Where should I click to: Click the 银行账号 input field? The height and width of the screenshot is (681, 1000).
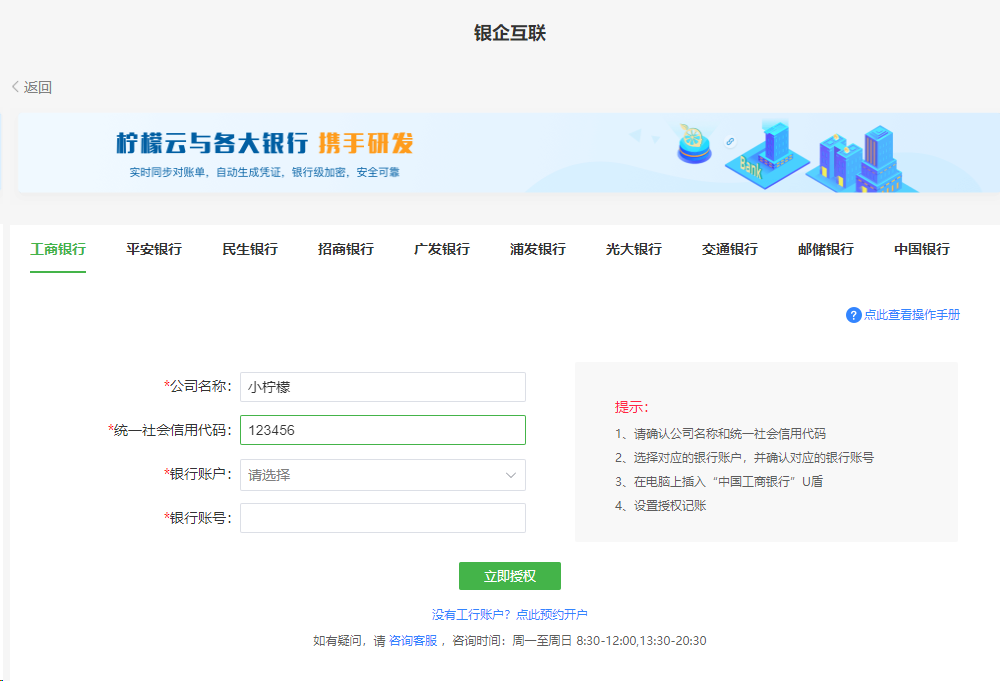pos(382,517)
